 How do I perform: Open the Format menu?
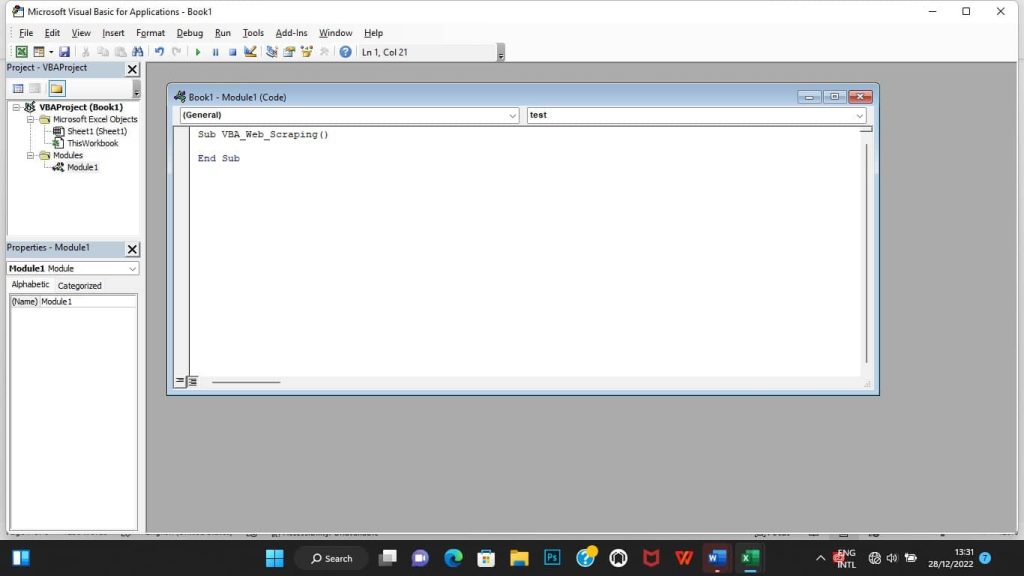[x=150, y=33]
